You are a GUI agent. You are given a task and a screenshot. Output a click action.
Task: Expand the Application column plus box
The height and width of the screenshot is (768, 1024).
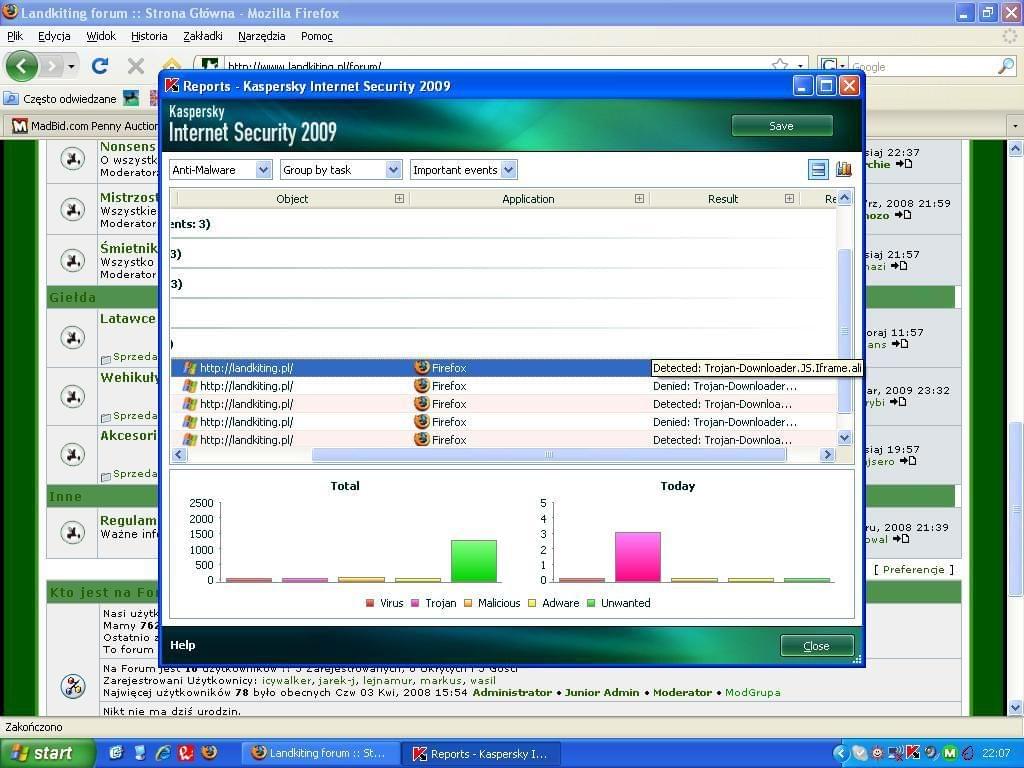tap(639, 199)
